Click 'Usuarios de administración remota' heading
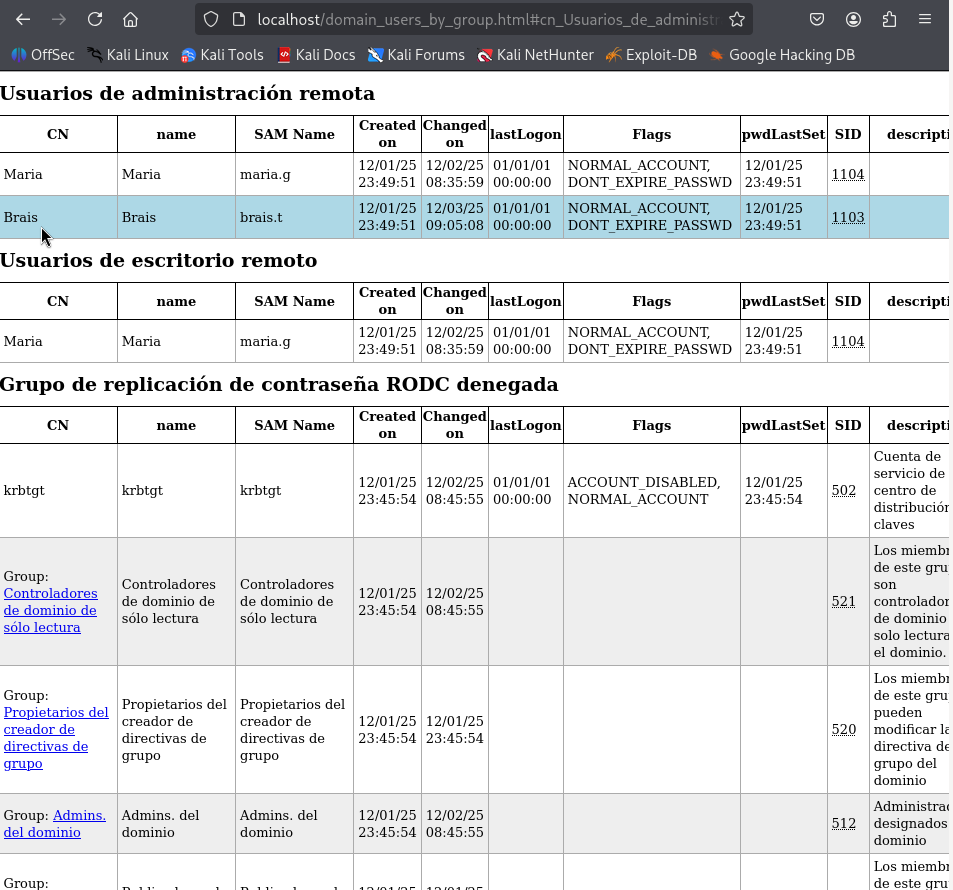Screen dimensions: 953x890 click(x=187, y=93)
